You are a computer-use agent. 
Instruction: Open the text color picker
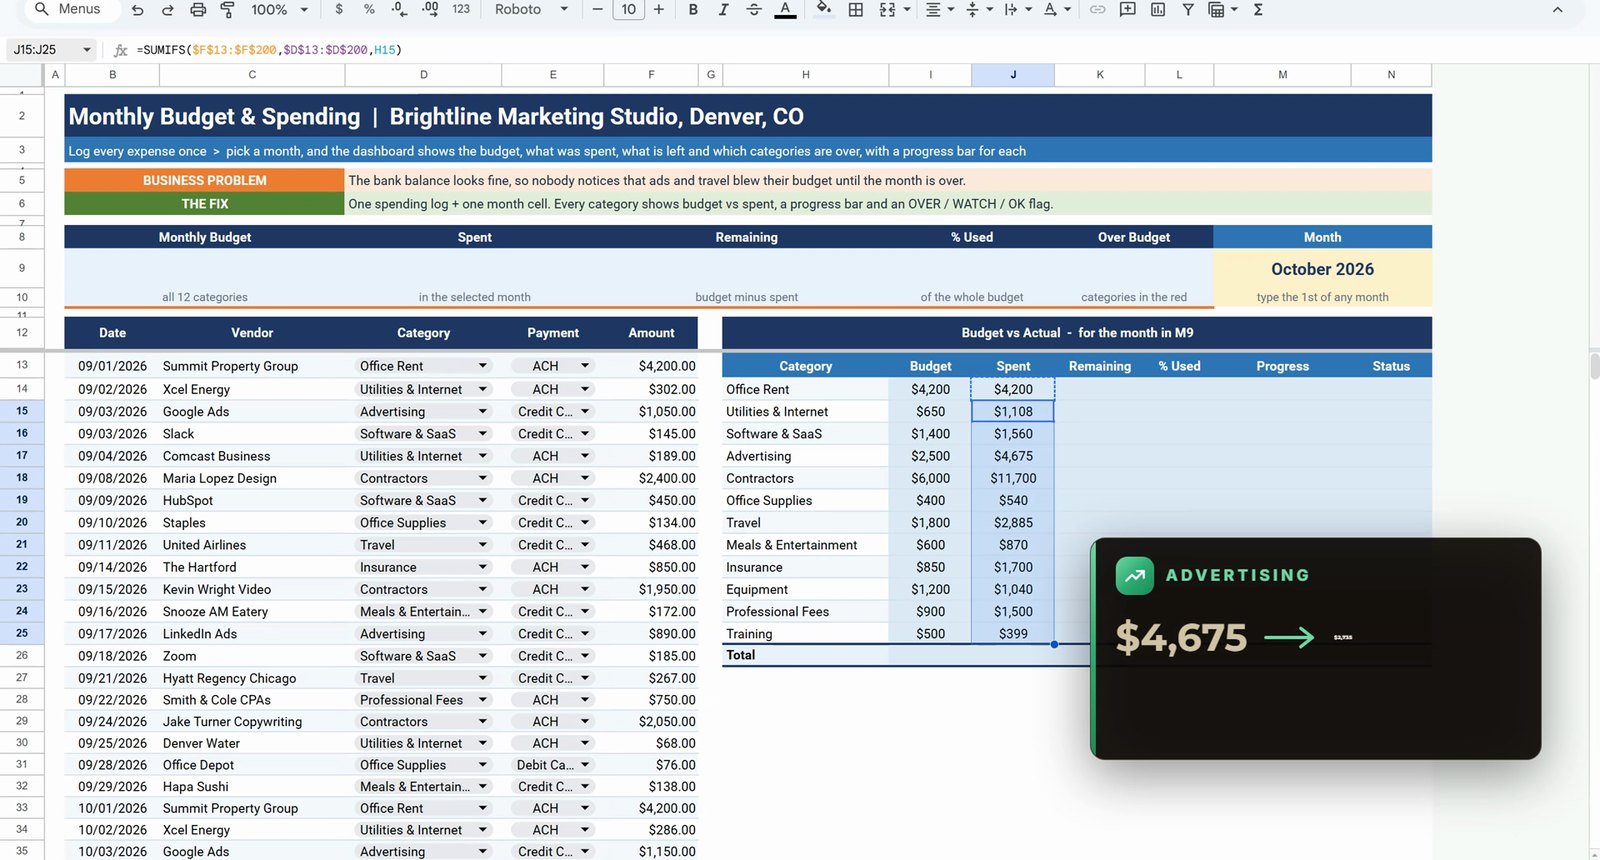coord(786,10)
